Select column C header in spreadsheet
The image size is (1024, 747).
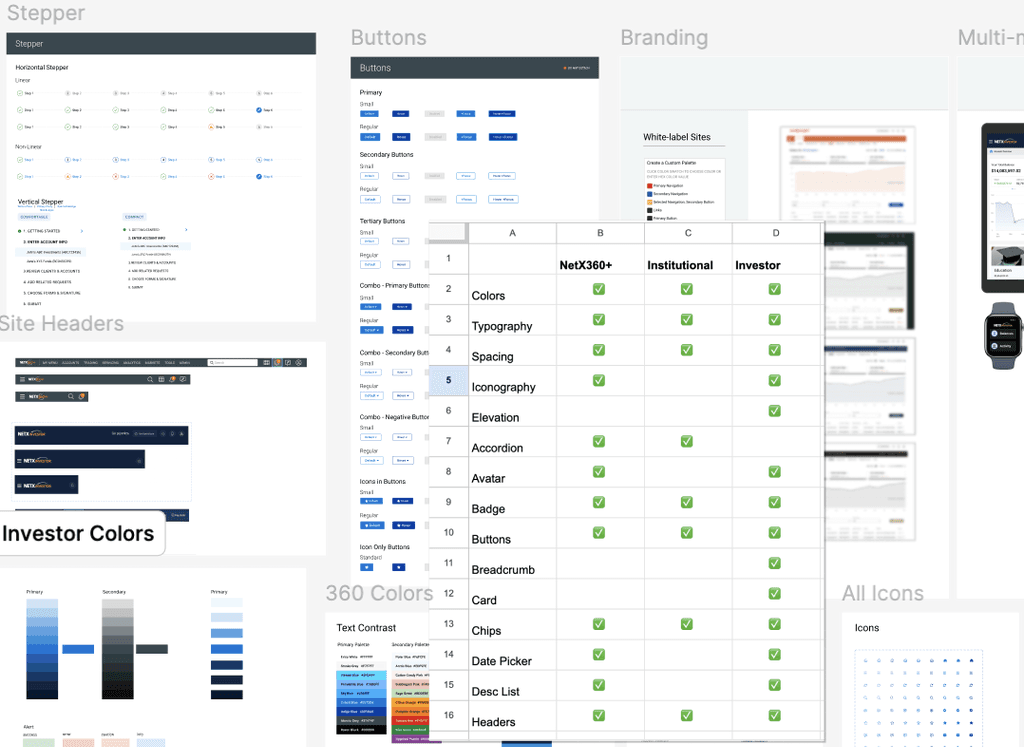point(688,233)
